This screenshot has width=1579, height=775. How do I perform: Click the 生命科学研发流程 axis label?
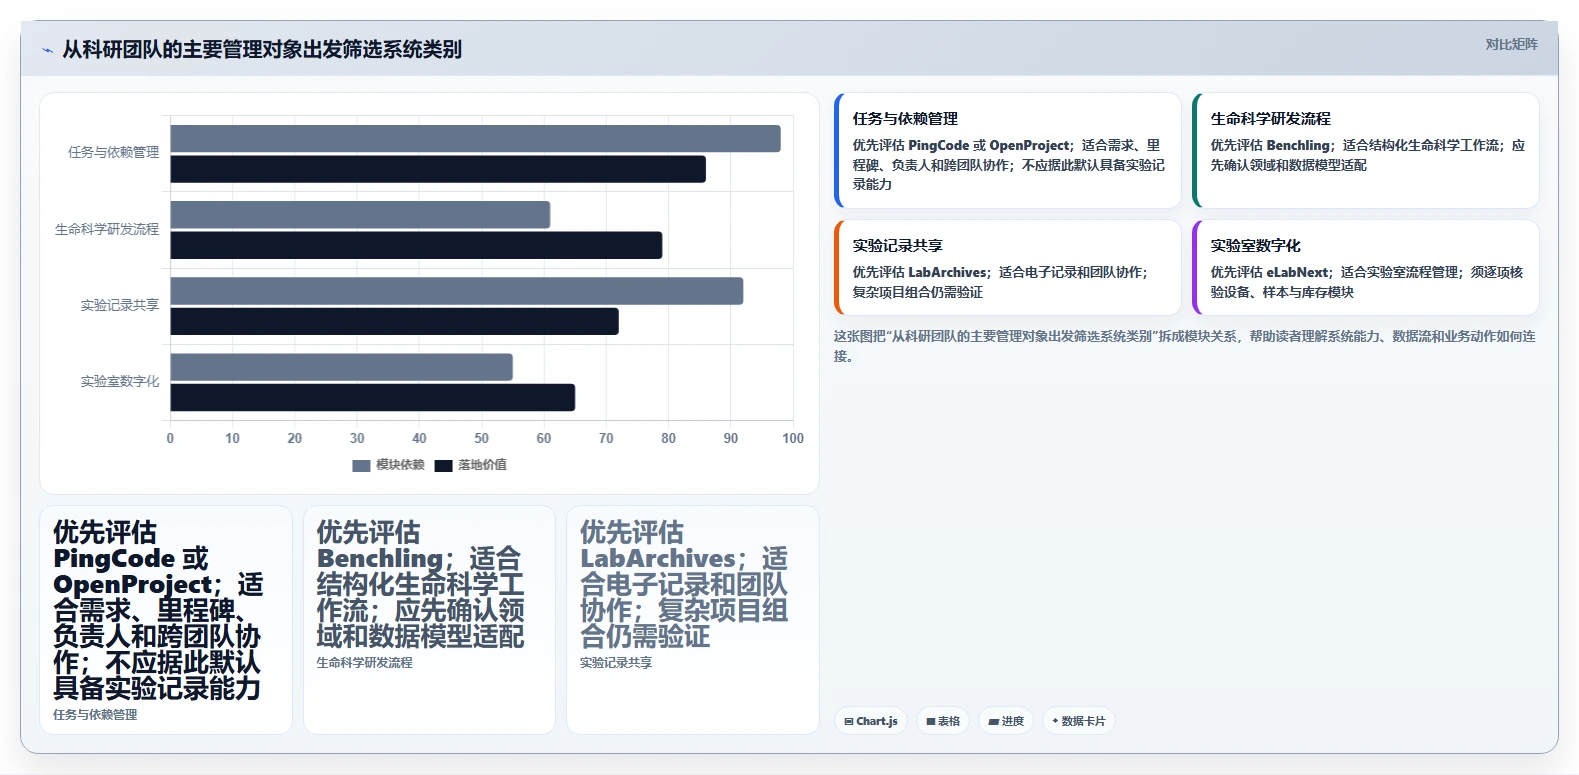pos(107,229)
